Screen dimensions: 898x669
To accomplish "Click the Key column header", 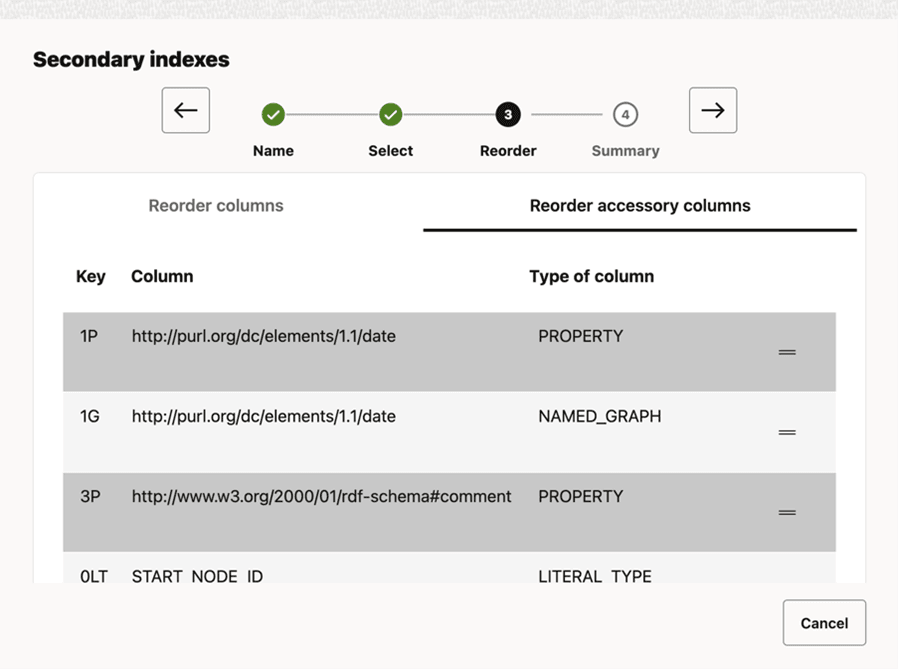I will point(91,277).
